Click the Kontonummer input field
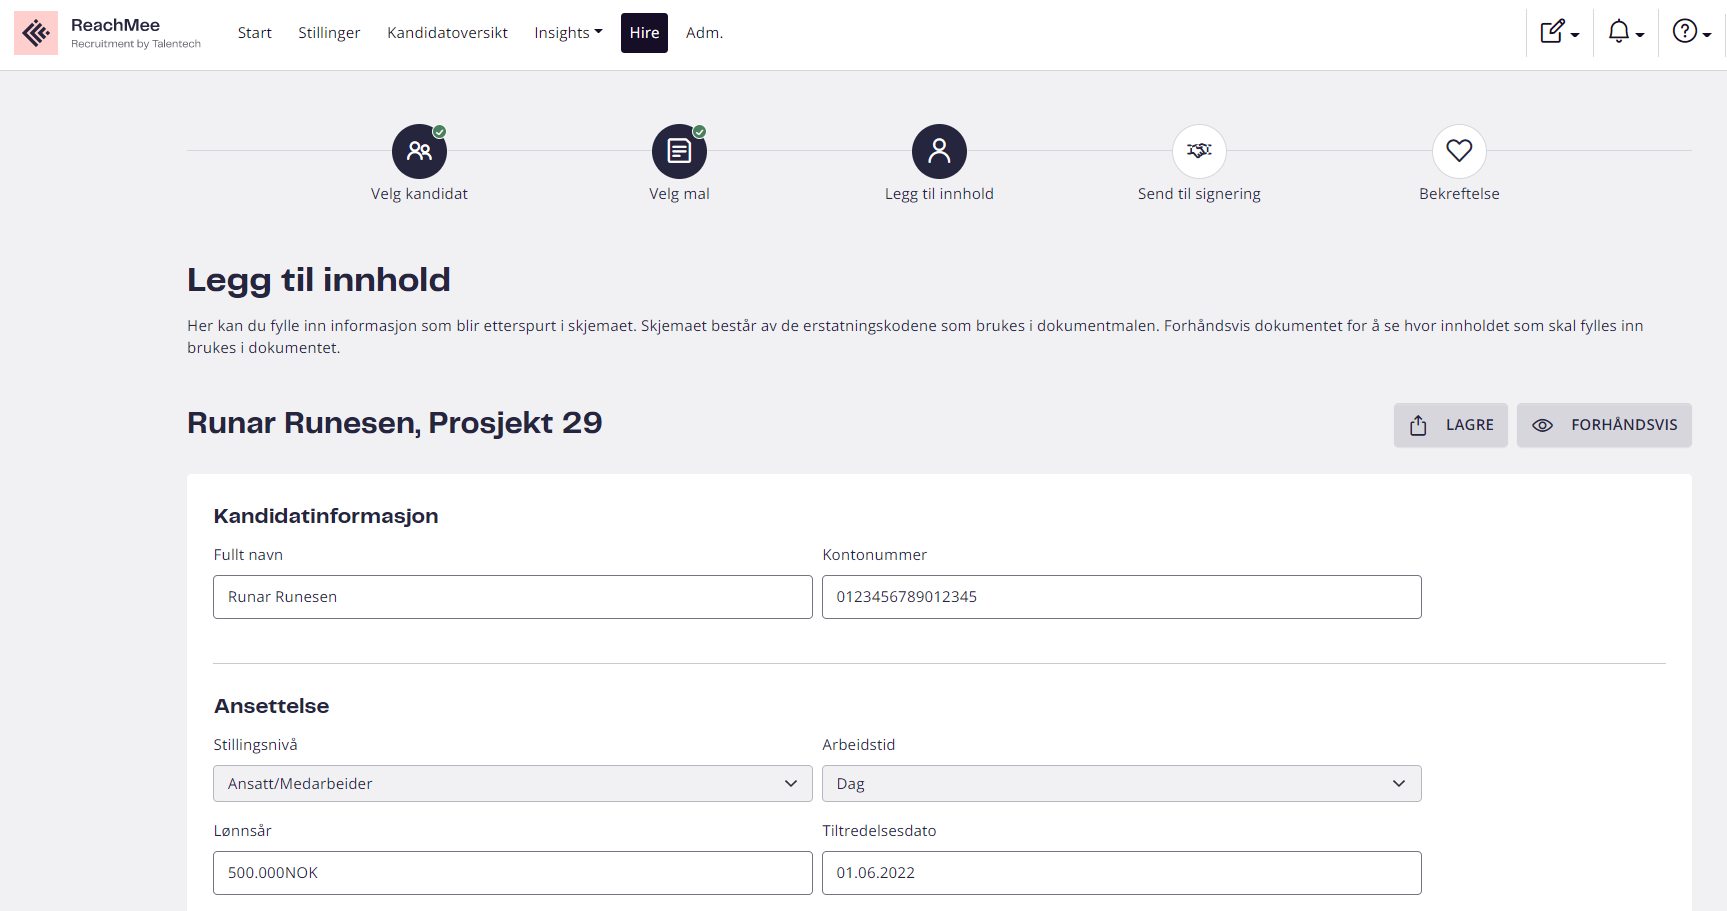Viewport: 1727px width, 911px height. tap(1122, 597)
